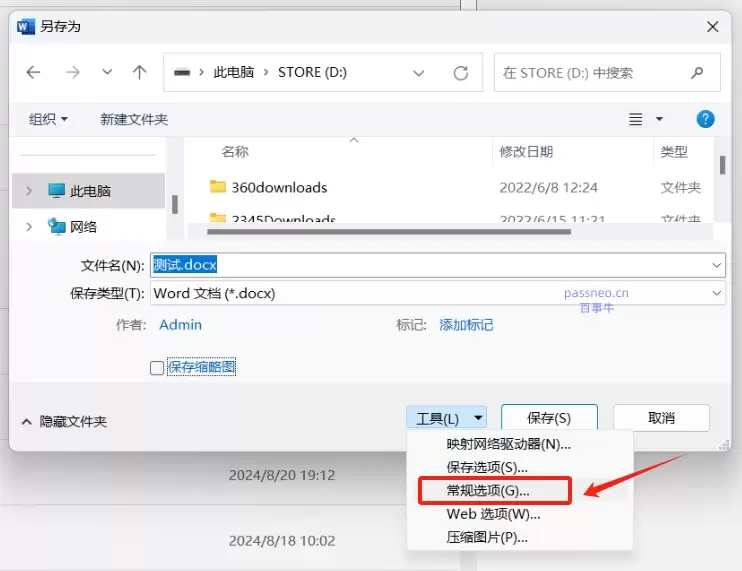Image resolution: width=742 pixels, height=571 pixels.
Task: Open the 文件名 dropdown arrow
Action: click(x=716, y=265)
